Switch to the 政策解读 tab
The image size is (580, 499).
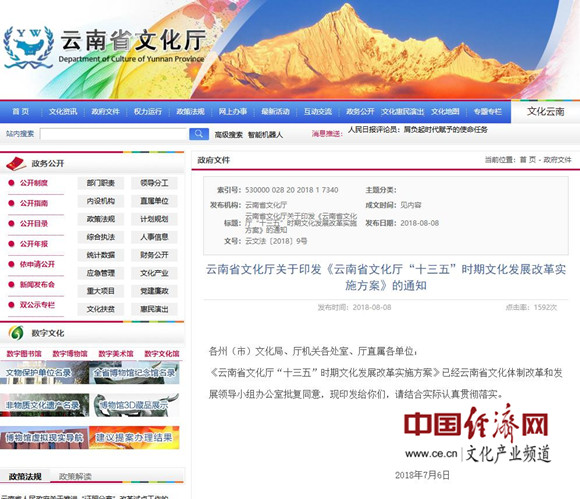click(x=75, y=476)
